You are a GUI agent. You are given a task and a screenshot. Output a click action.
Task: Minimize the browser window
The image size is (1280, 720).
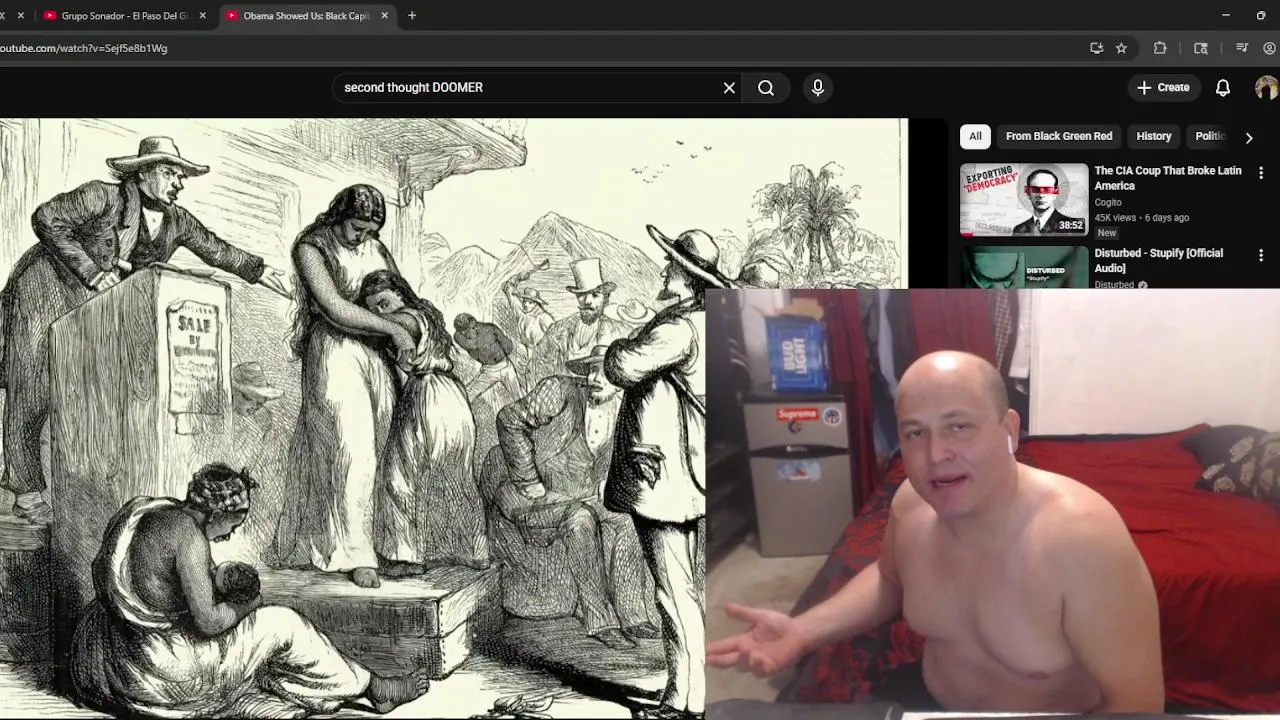[x=1226, y=16]
